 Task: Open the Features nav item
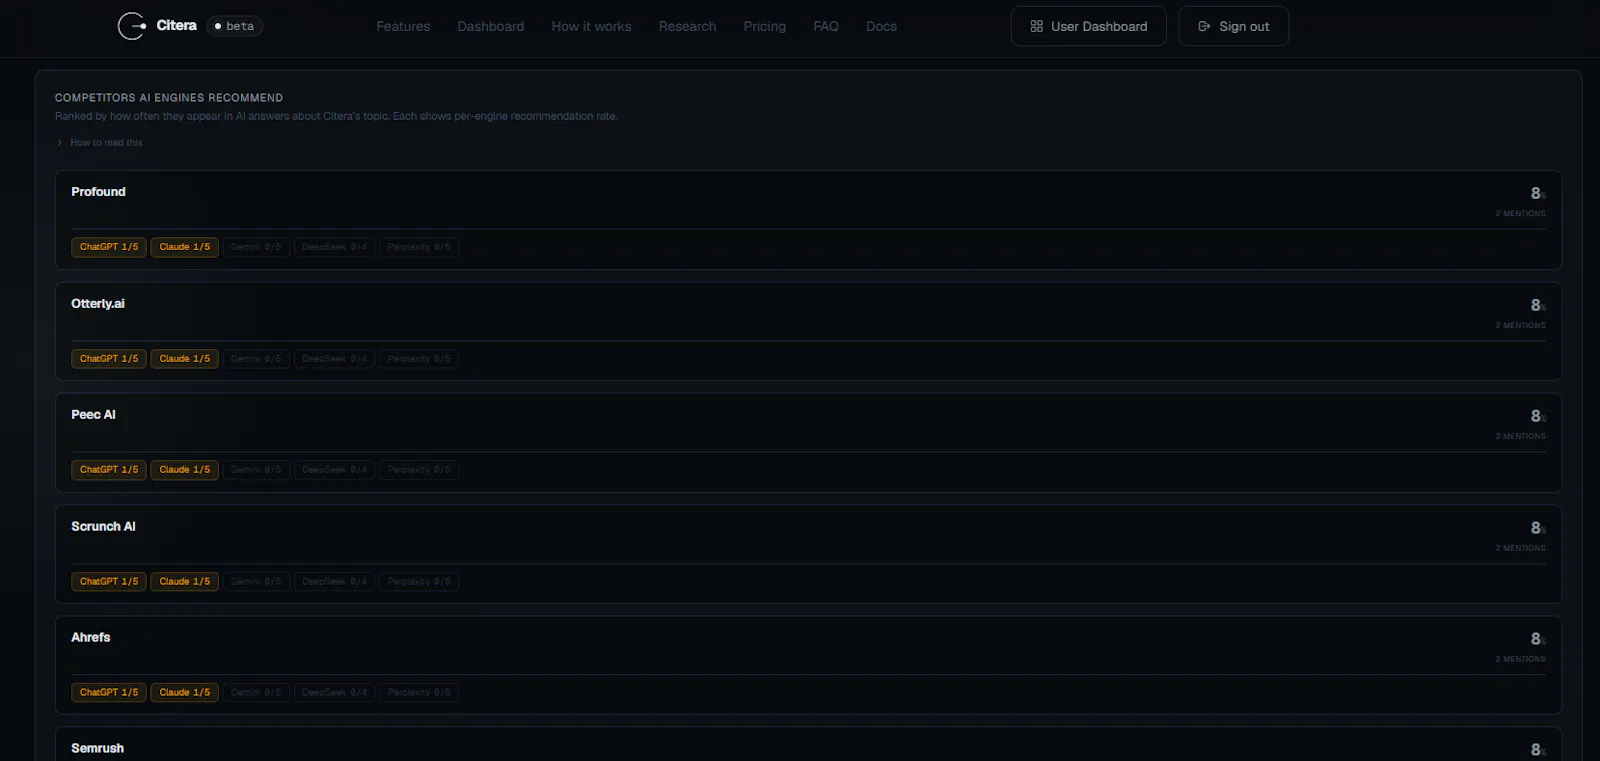pyautogui.click(x=403, y=26)
